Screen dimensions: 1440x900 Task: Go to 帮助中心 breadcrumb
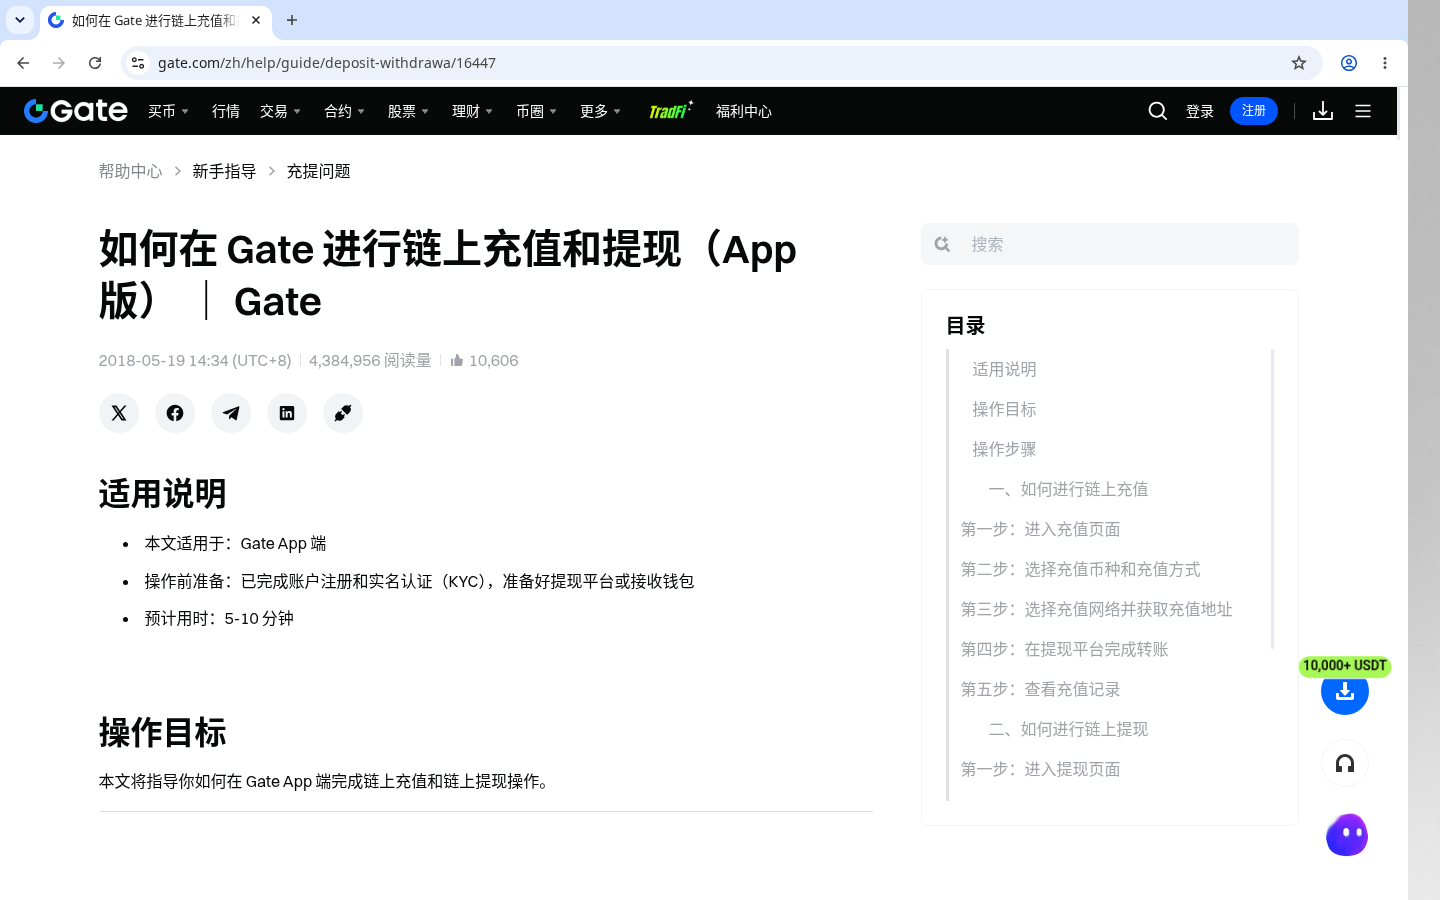[130, 171]
